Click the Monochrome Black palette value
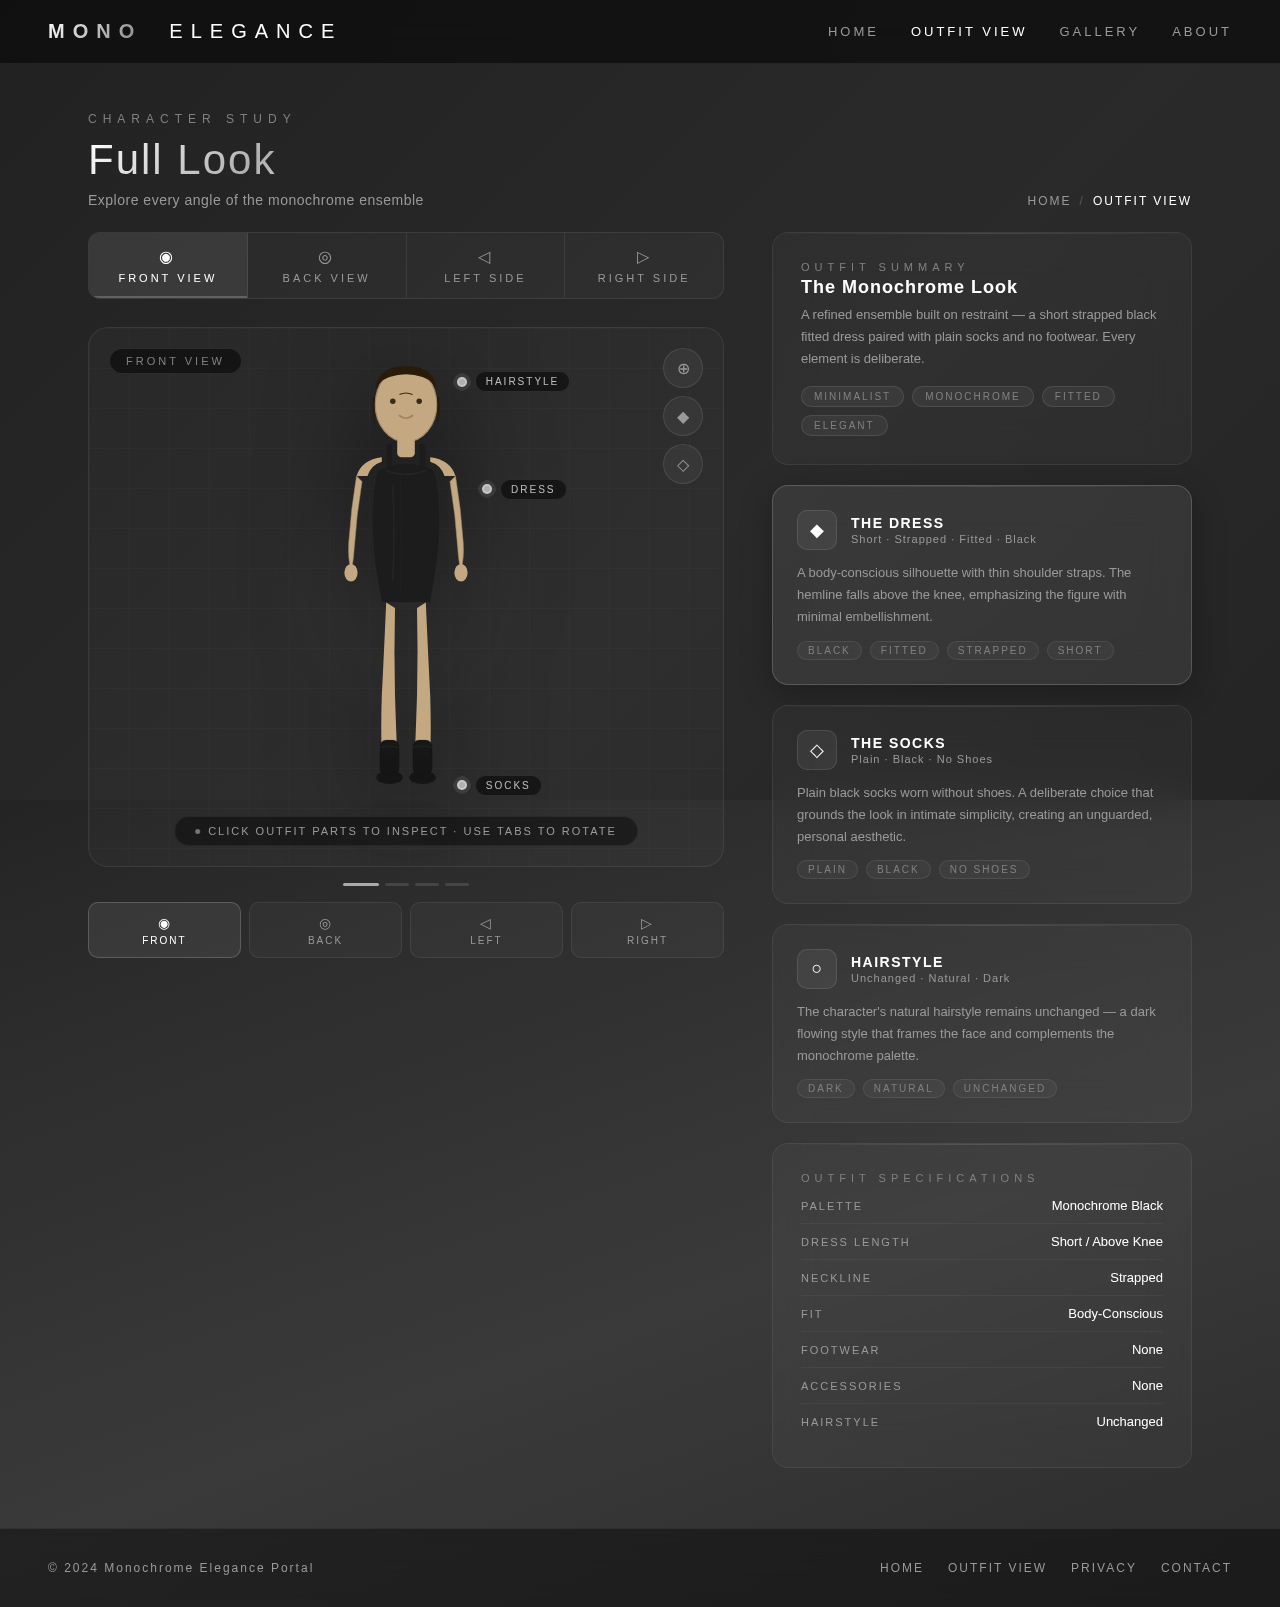 pos(1107,1206)
